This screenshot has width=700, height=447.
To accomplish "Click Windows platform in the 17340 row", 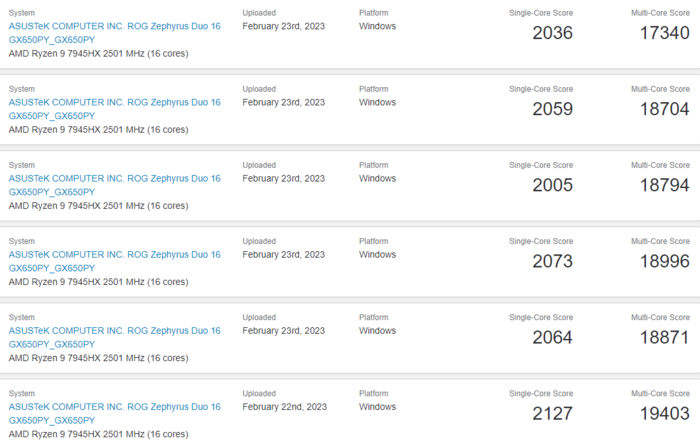I will [x=377, y=26].
